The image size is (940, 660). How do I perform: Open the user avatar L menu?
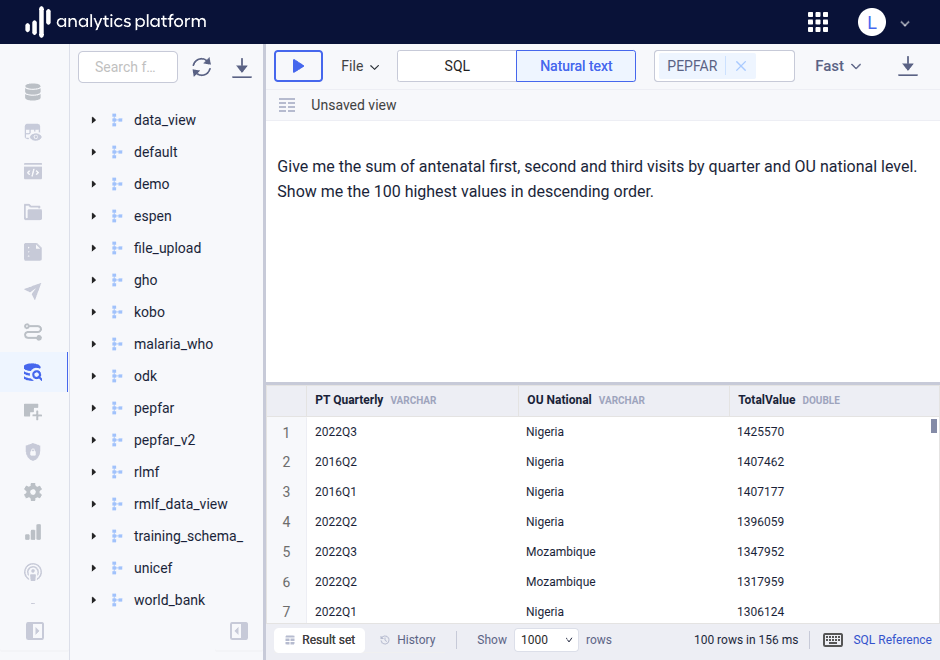point(872,22)
